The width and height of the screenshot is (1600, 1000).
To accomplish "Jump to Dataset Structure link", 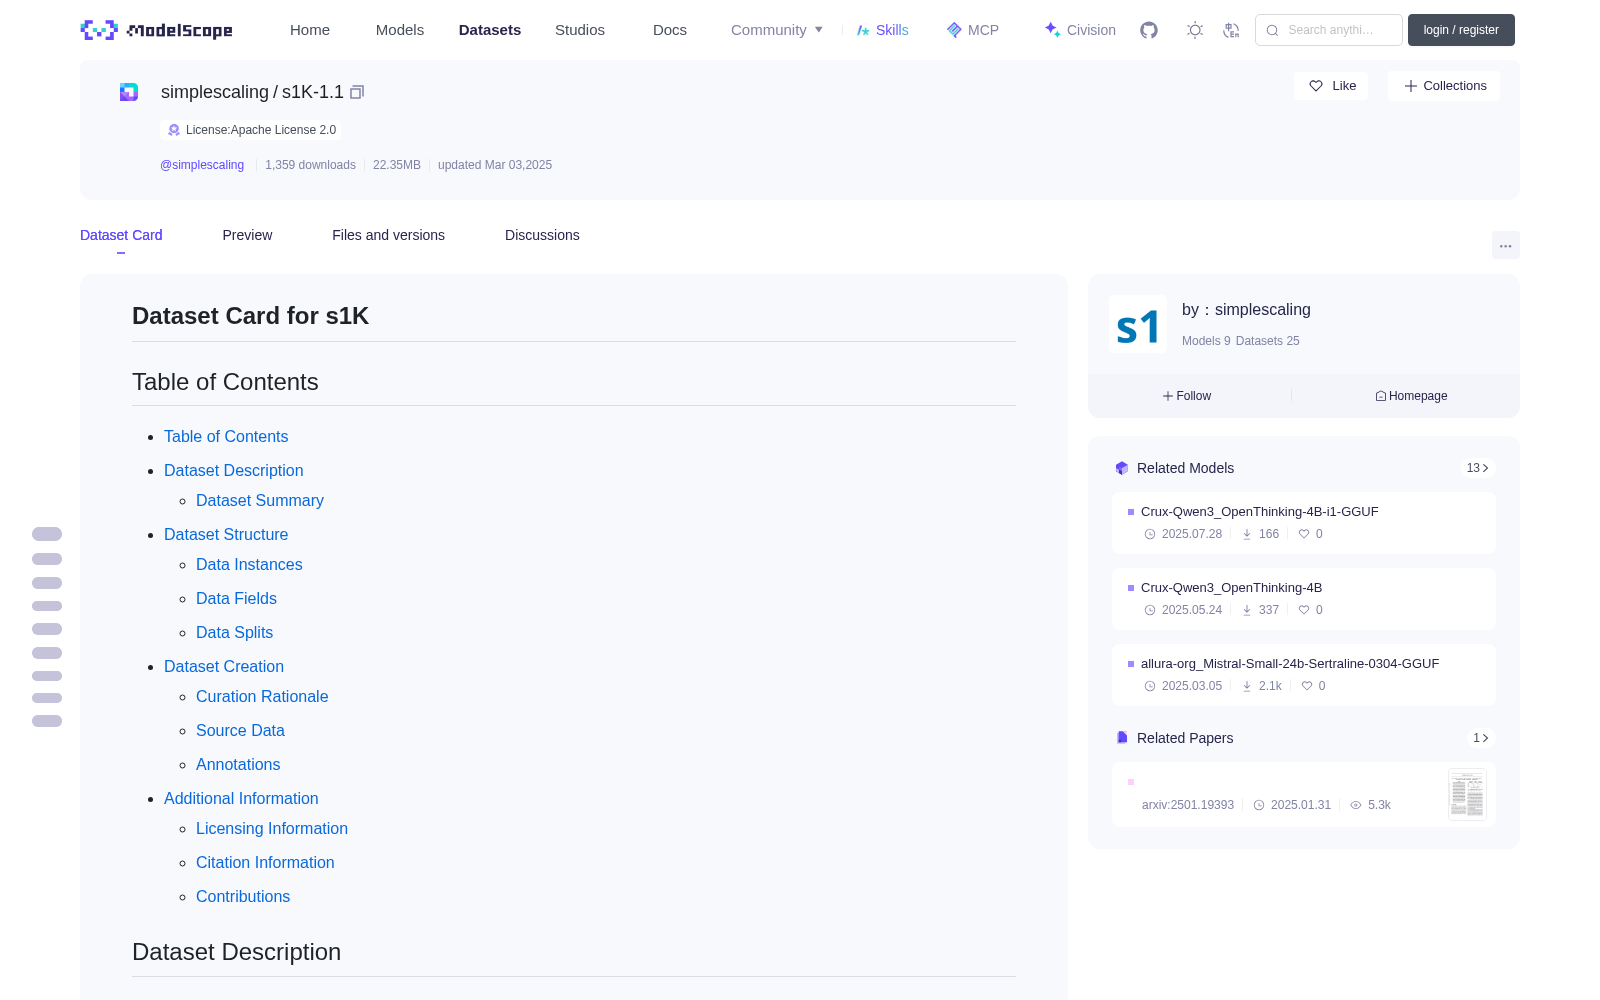I will [226, 534].
